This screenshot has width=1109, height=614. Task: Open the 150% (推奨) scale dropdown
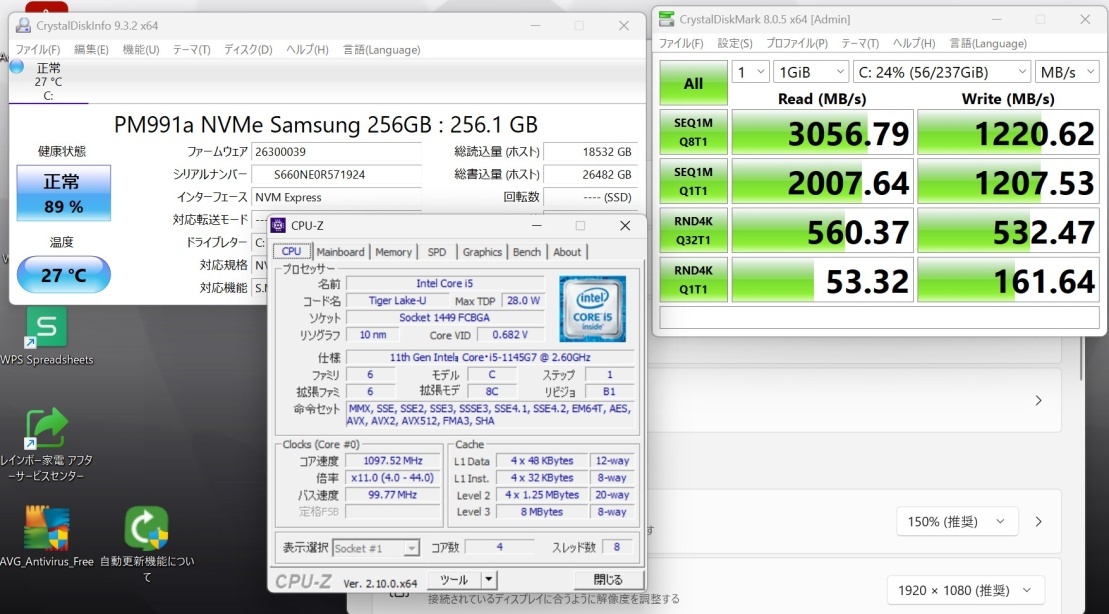[x=957, y=521]
